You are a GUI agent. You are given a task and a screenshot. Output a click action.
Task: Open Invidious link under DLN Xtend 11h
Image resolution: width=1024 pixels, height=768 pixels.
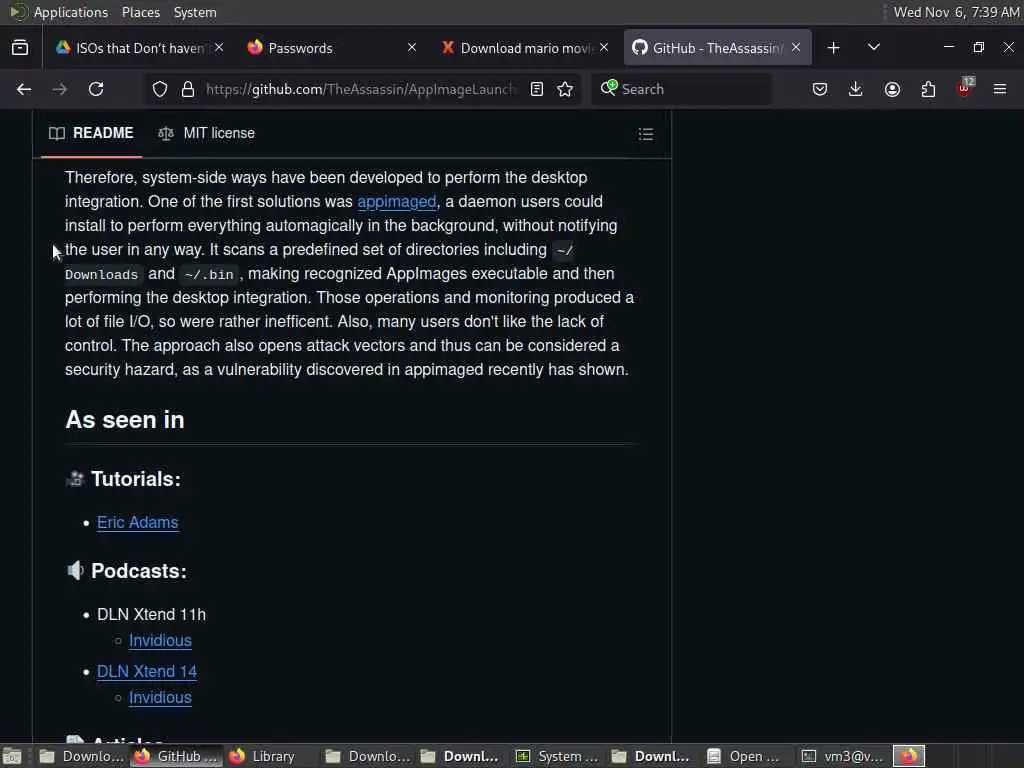click(160, 641)
